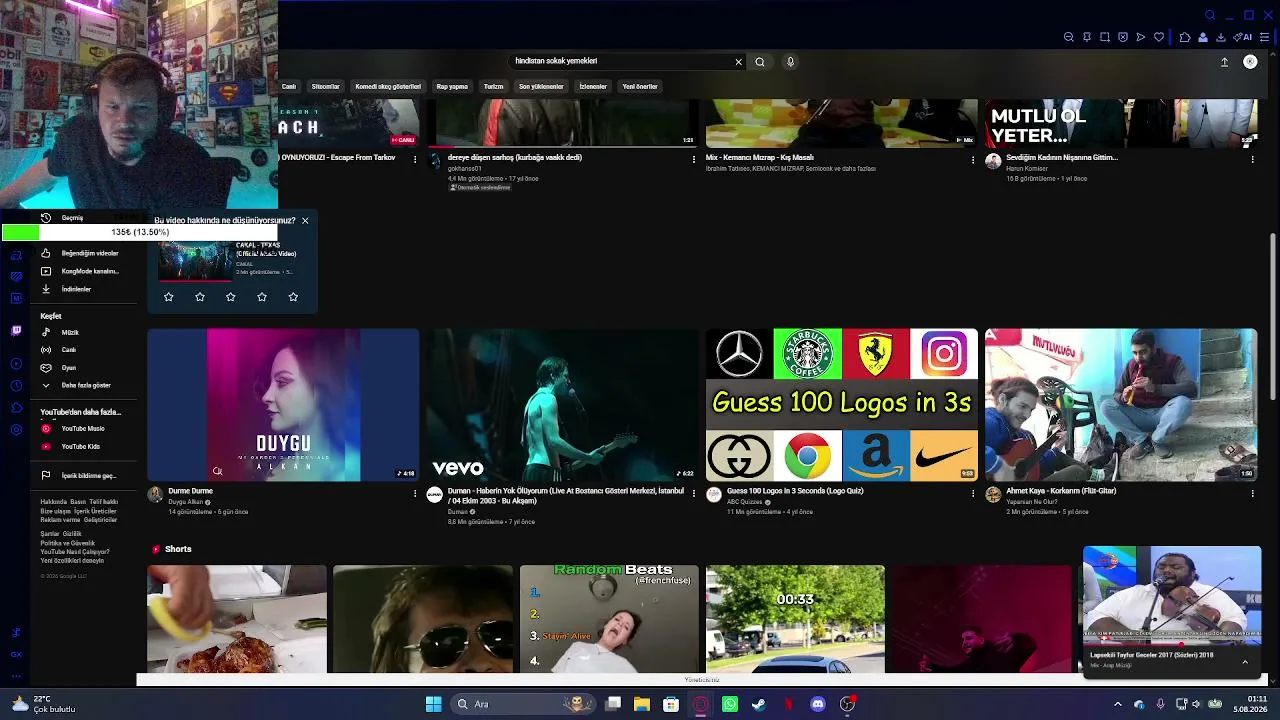The width and height of the screenshot is (1280, 720).
Task: Select the Yeni öneriler filter chip
Action: 640,86
